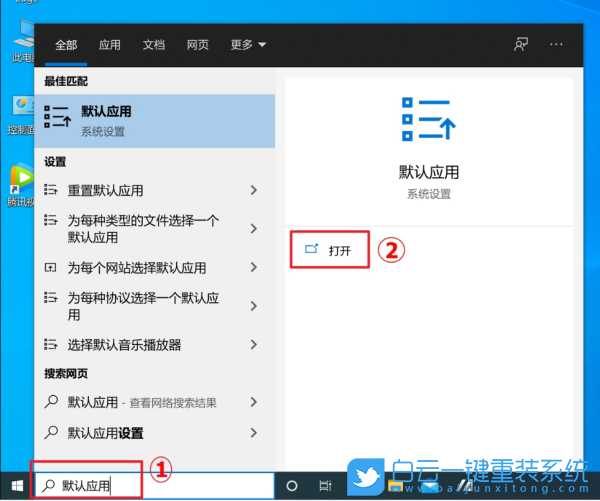Click icon beside 为每个网站选择默认应用
The image size is (600, 501).
pyautogui.click(x=51, y=267)
